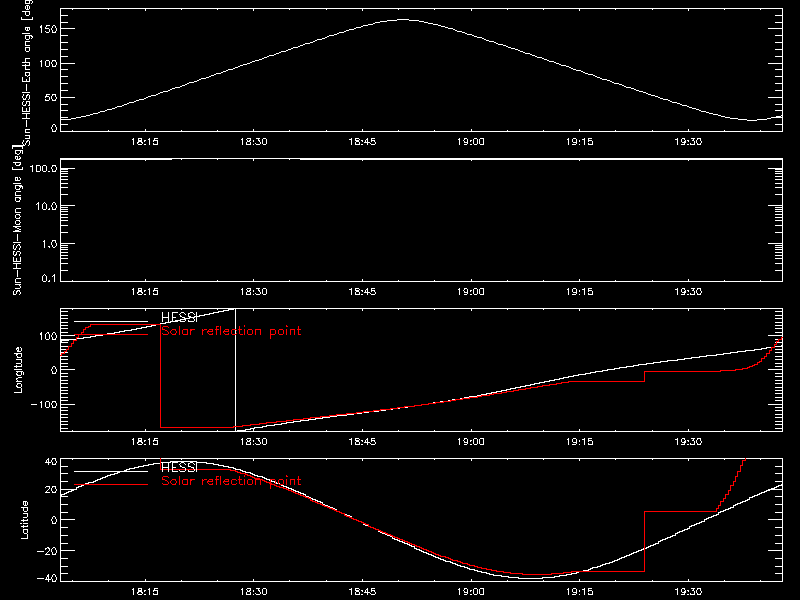Pick the 19:00 label under the Sun-HESSI-Moon plot
The width and height of the screenshot is (800, 600).
(470, 292)
